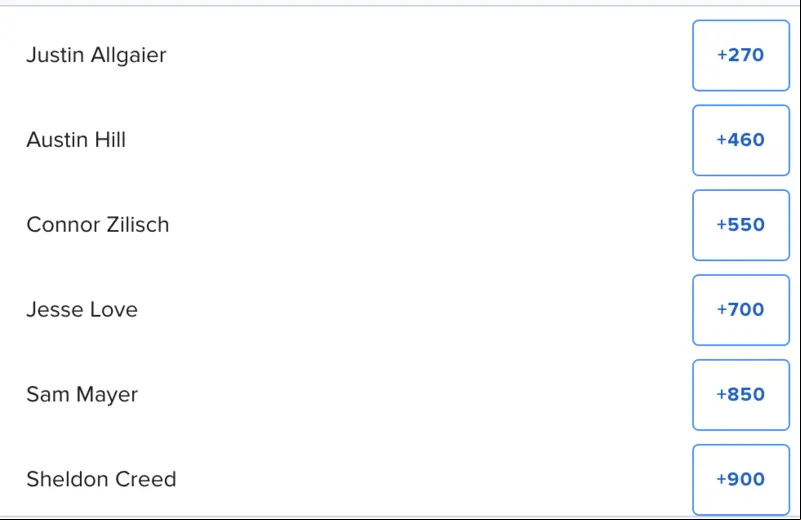Tap the +850 Sam Mayer odds
The image size is (801, 520).
pos(741,394)
